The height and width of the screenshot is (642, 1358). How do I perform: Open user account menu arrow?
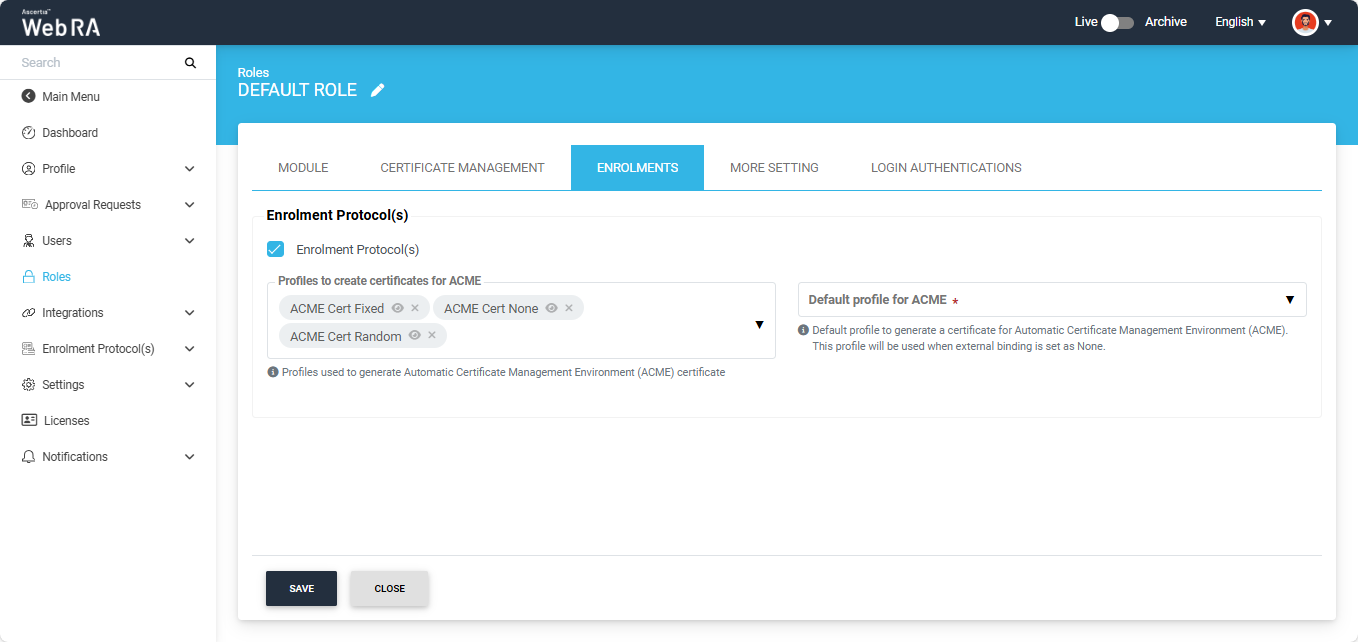[1328, 23]
